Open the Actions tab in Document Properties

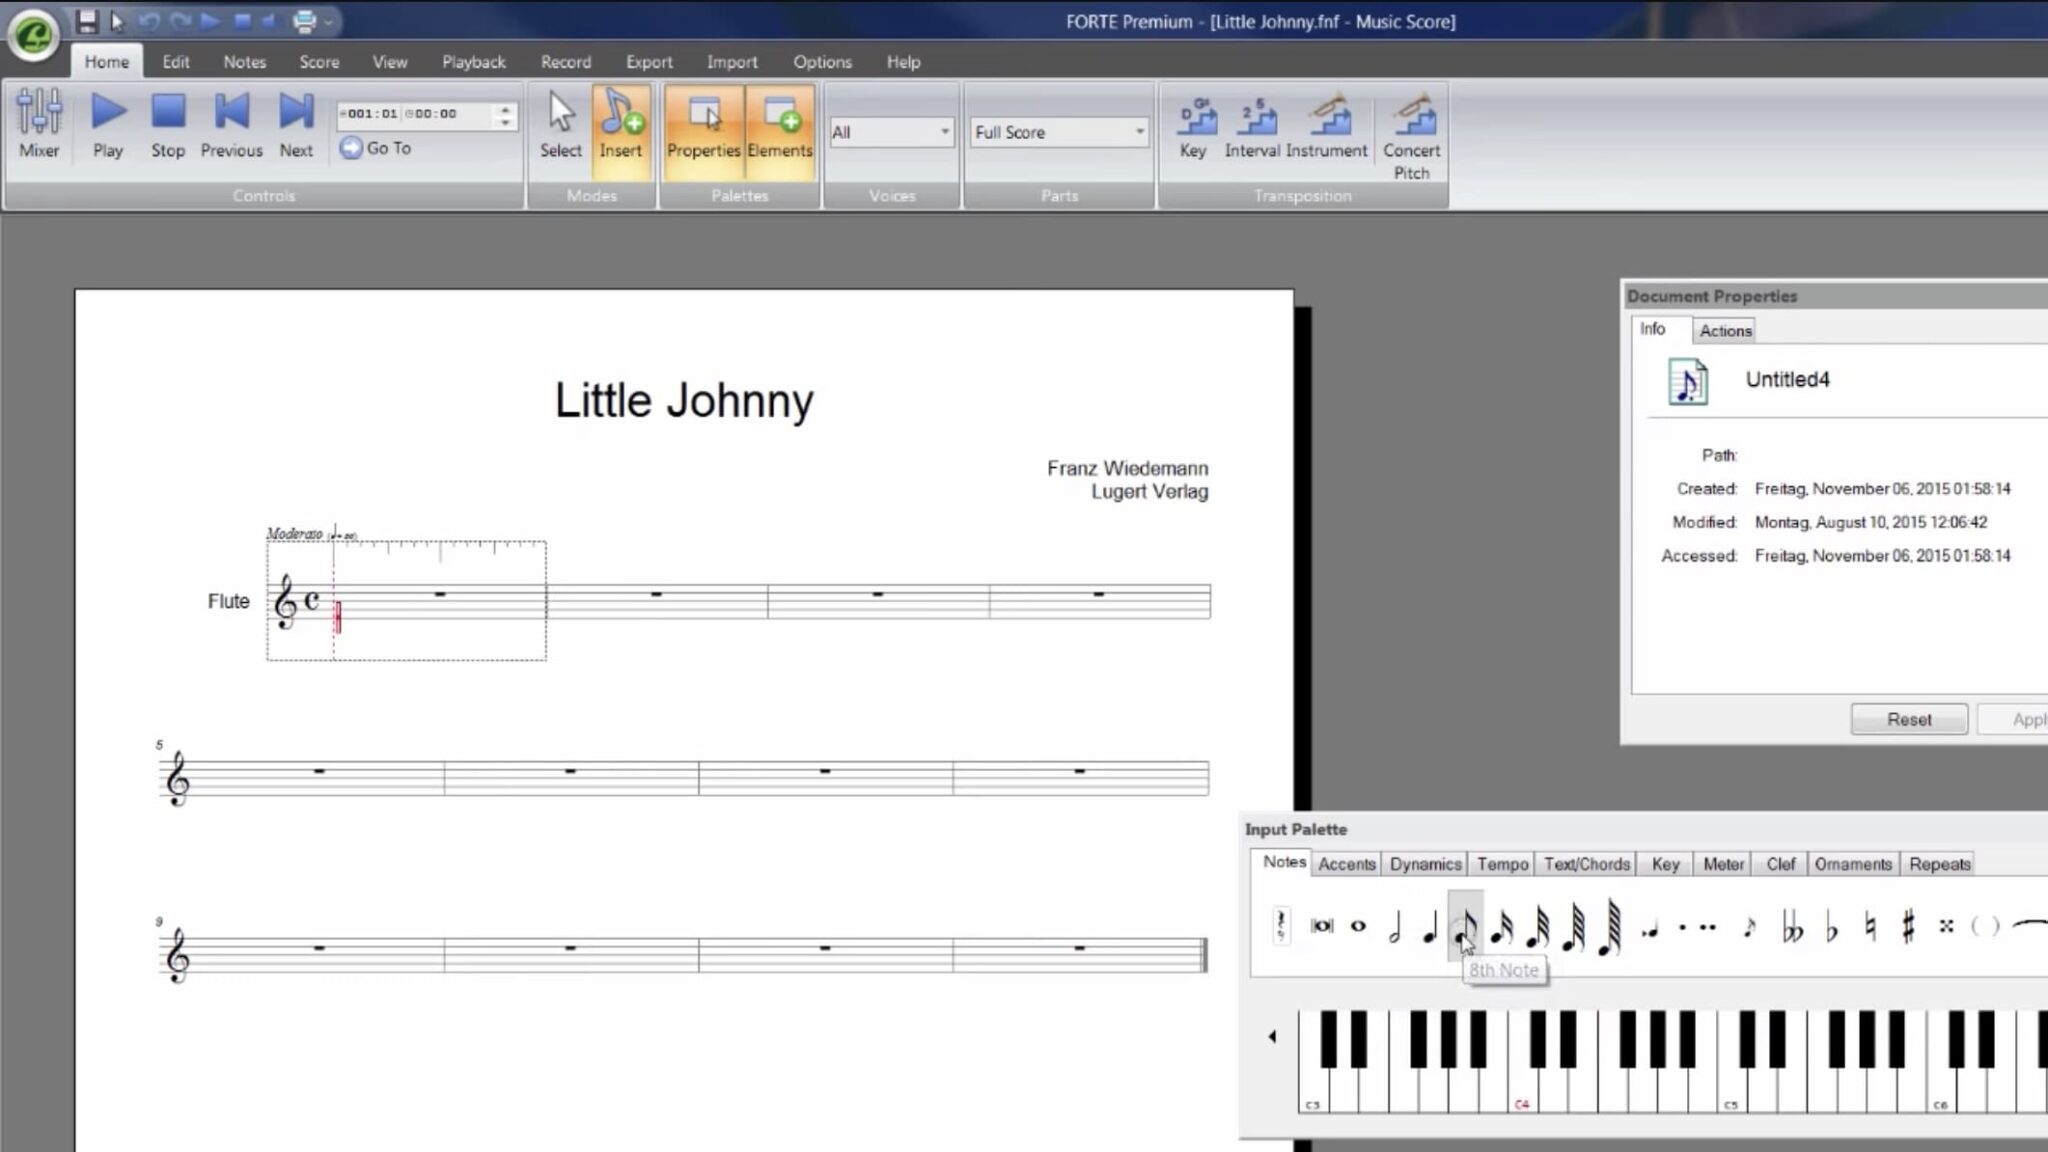(1726, 330)
